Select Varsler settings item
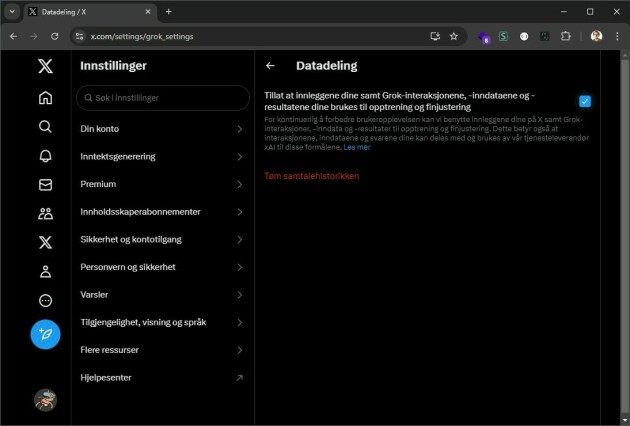 pyautogui.click(x=163, y=295)
